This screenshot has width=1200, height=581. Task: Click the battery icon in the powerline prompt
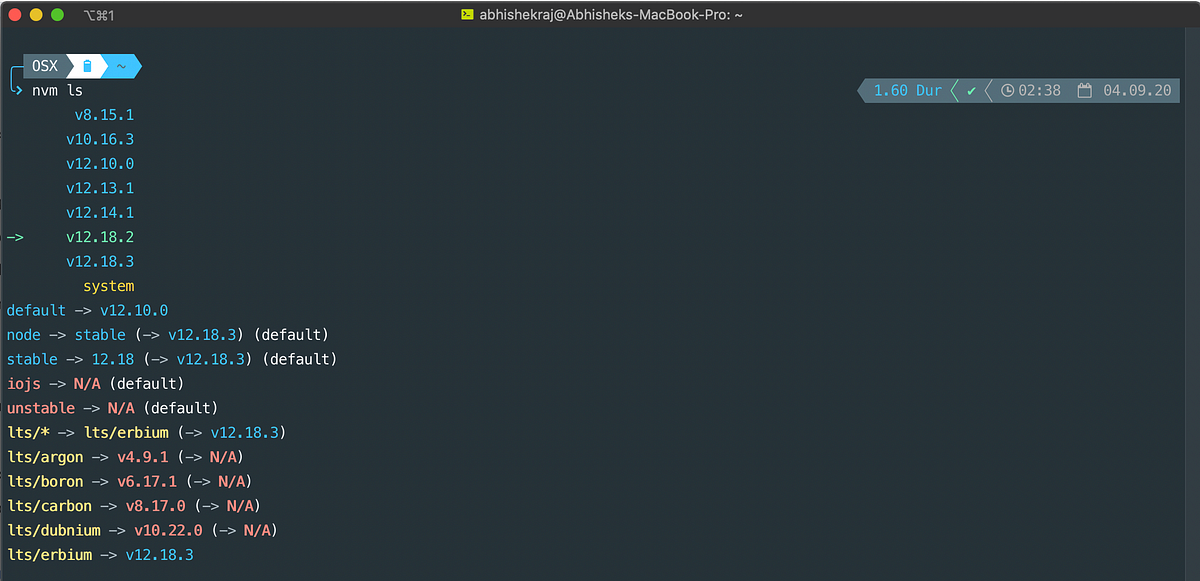click(88, 66)
